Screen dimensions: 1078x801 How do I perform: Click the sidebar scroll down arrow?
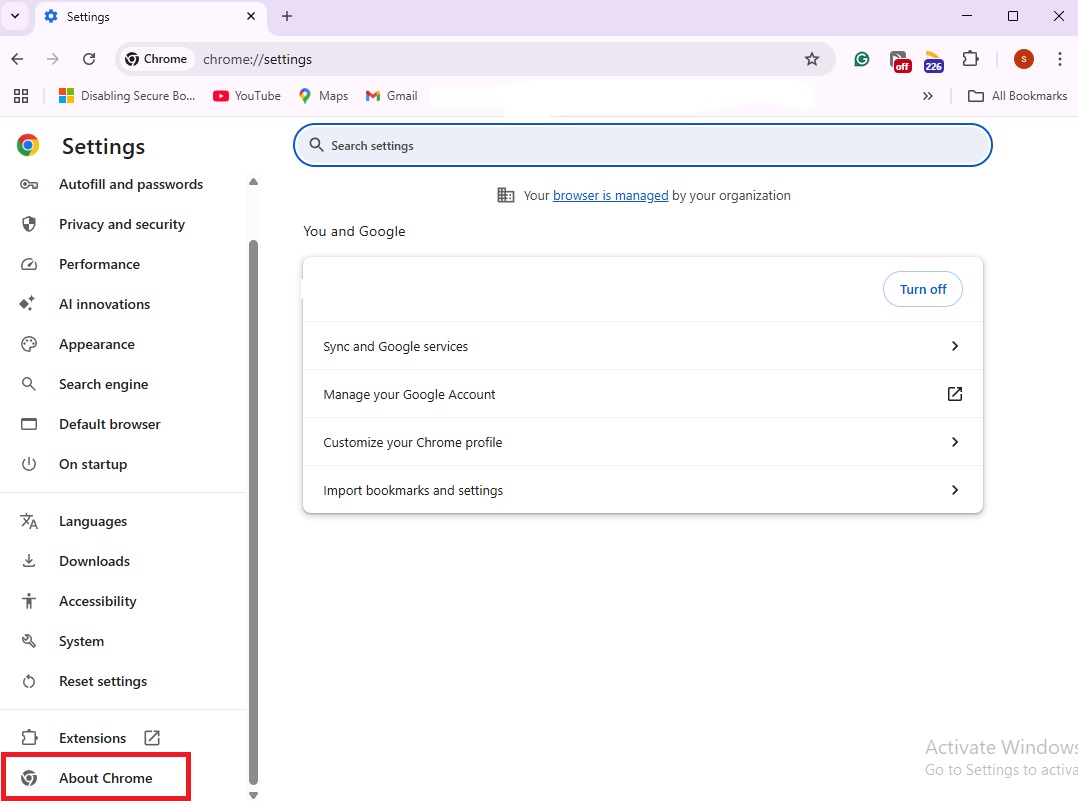click(x=253, y=795)
